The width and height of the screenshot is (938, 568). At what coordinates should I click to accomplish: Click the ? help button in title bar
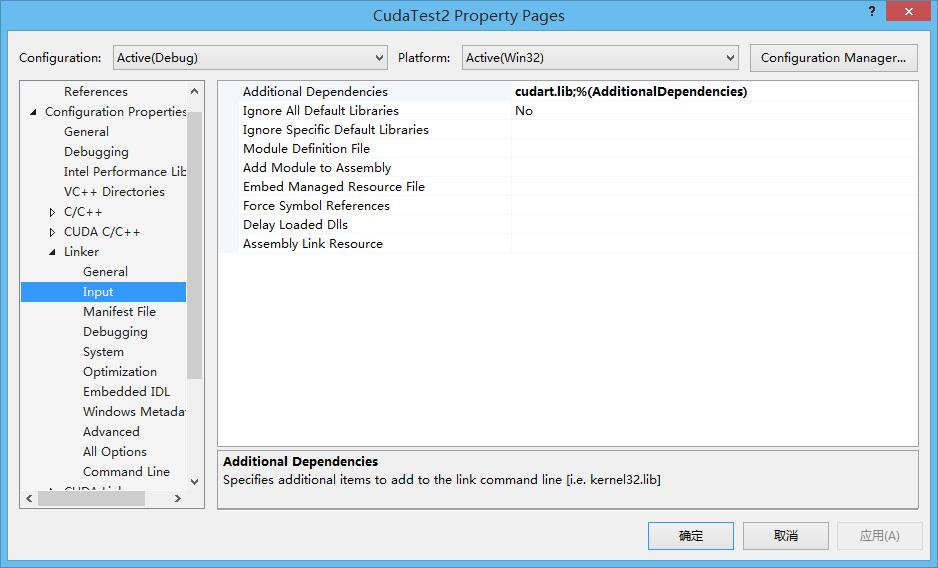coord(872,11)
